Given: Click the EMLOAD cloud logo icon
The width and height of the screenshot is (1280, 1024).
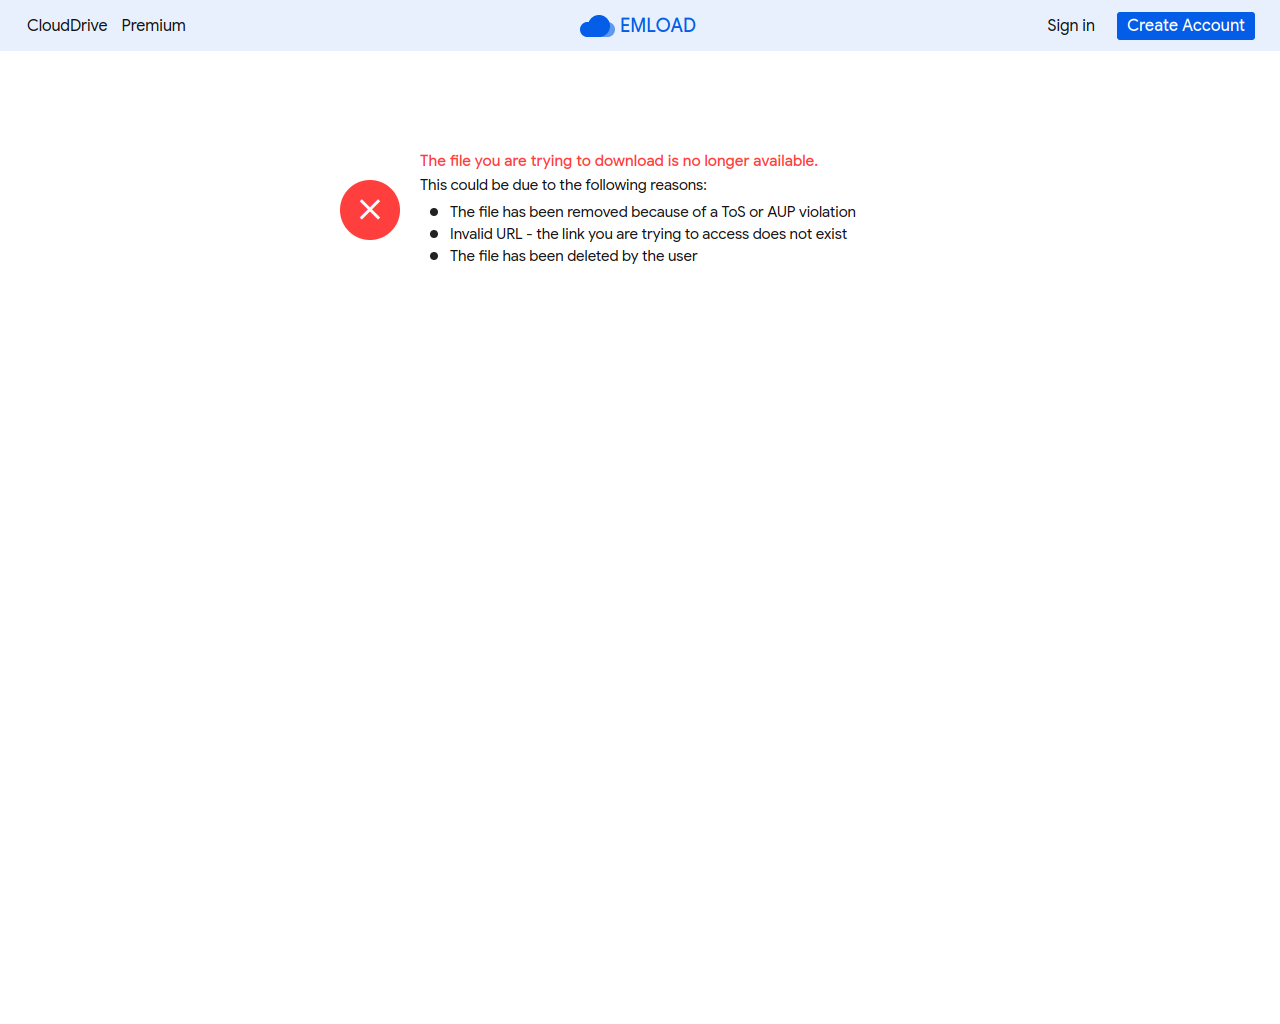Looking at the screenshot, I should pos(597,26).
